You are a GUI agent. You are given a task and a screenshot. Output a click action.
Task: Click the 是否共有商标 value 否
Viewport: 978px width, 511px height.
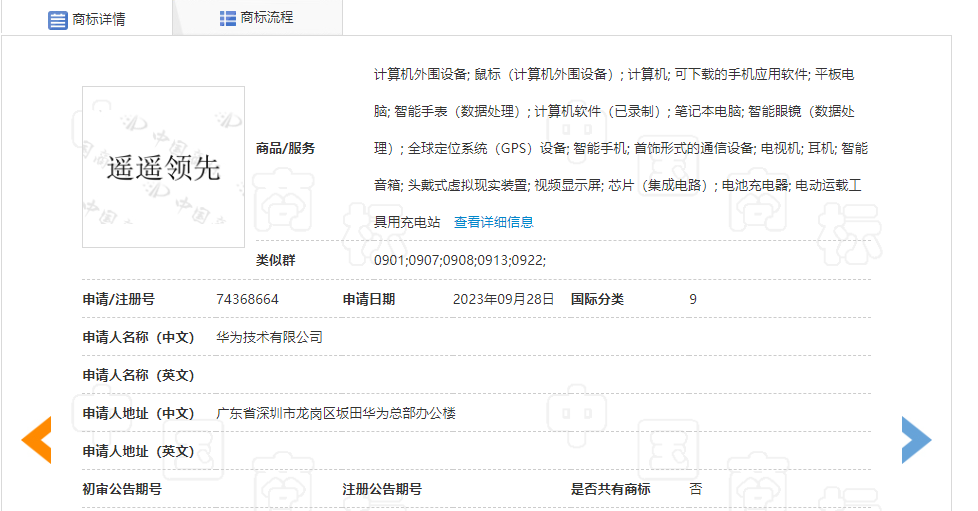(x=695, y=489)
